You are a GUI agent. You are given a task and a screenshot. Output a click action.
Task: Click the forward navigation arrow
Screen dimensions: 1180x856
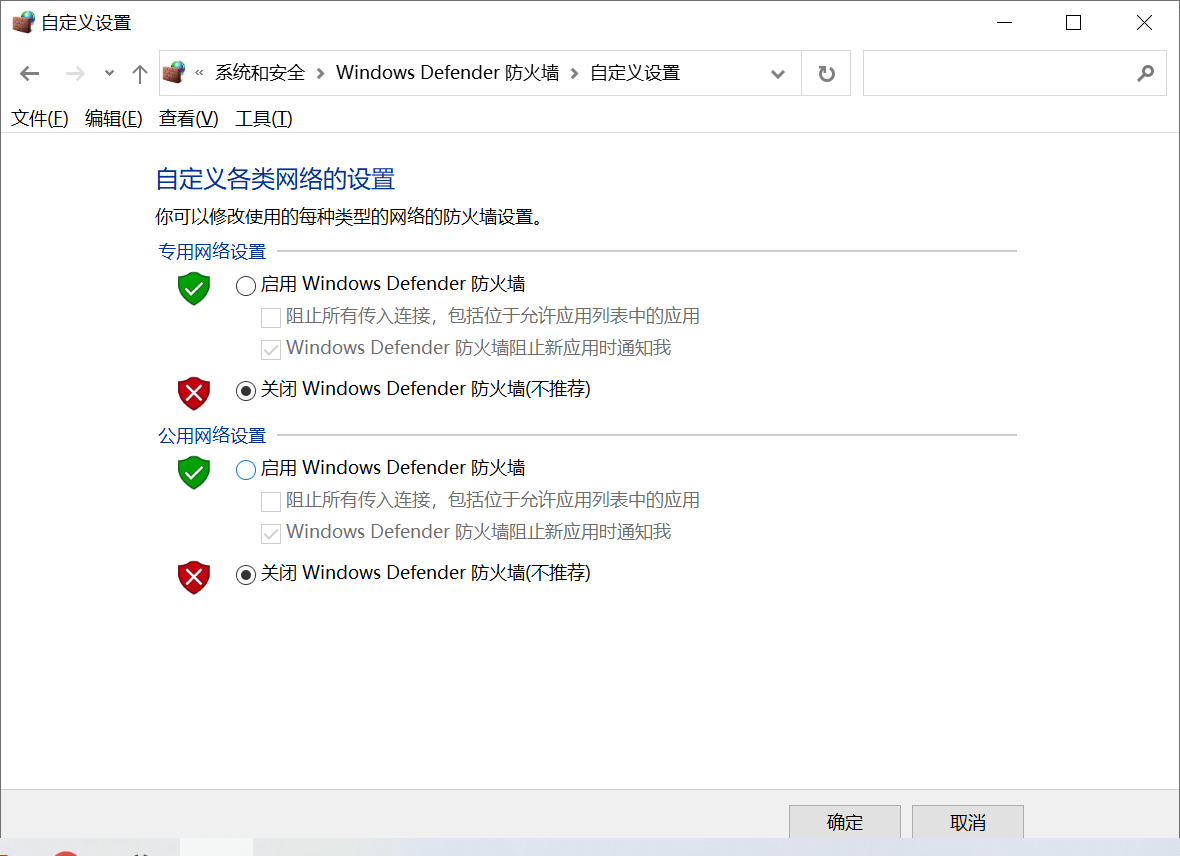[75, 74]
